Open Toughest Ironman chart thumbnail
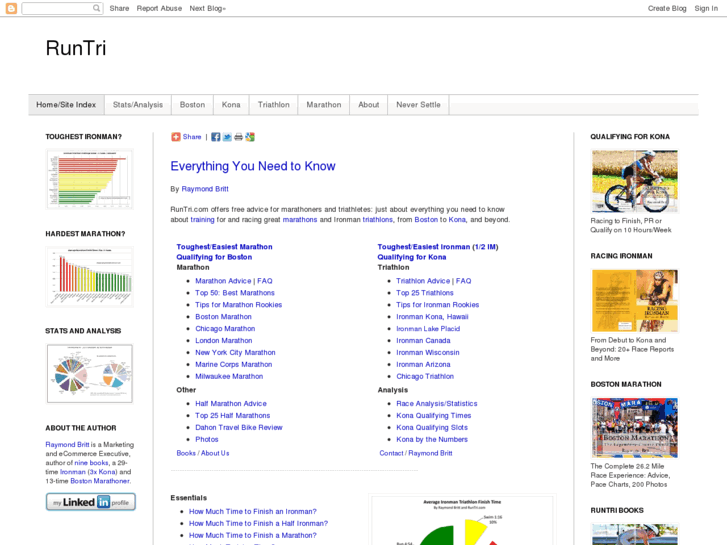 point(89,179)
